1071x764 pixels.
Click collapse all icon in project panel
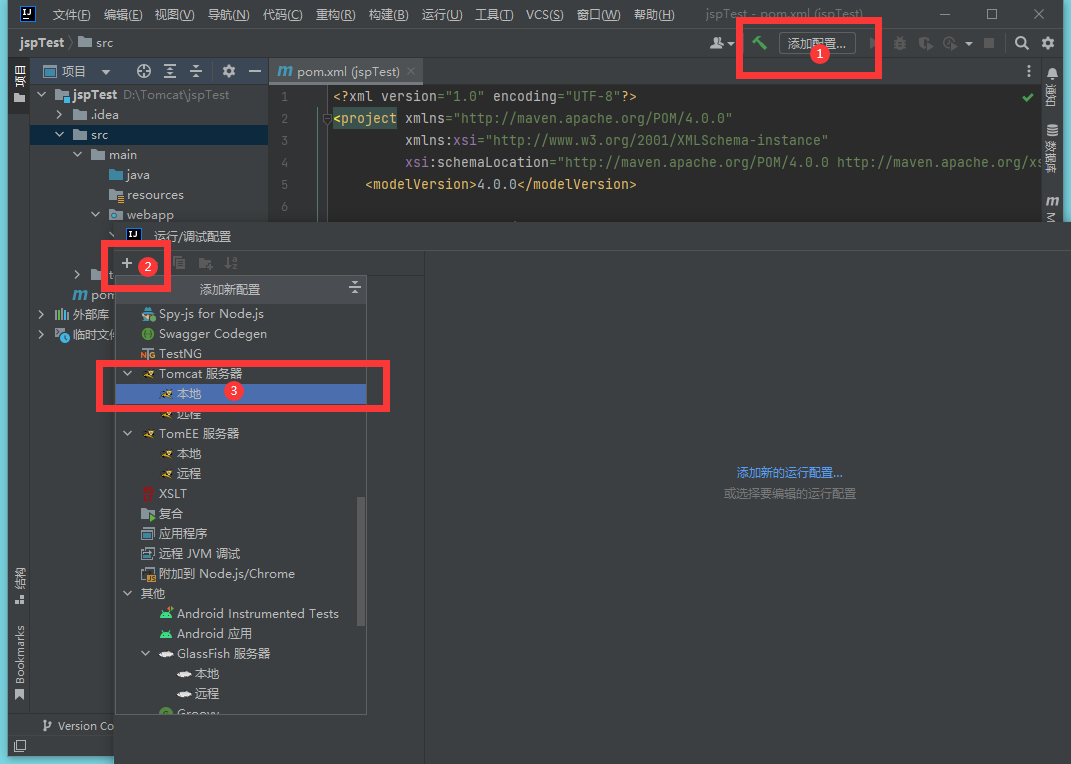[196, 71]
